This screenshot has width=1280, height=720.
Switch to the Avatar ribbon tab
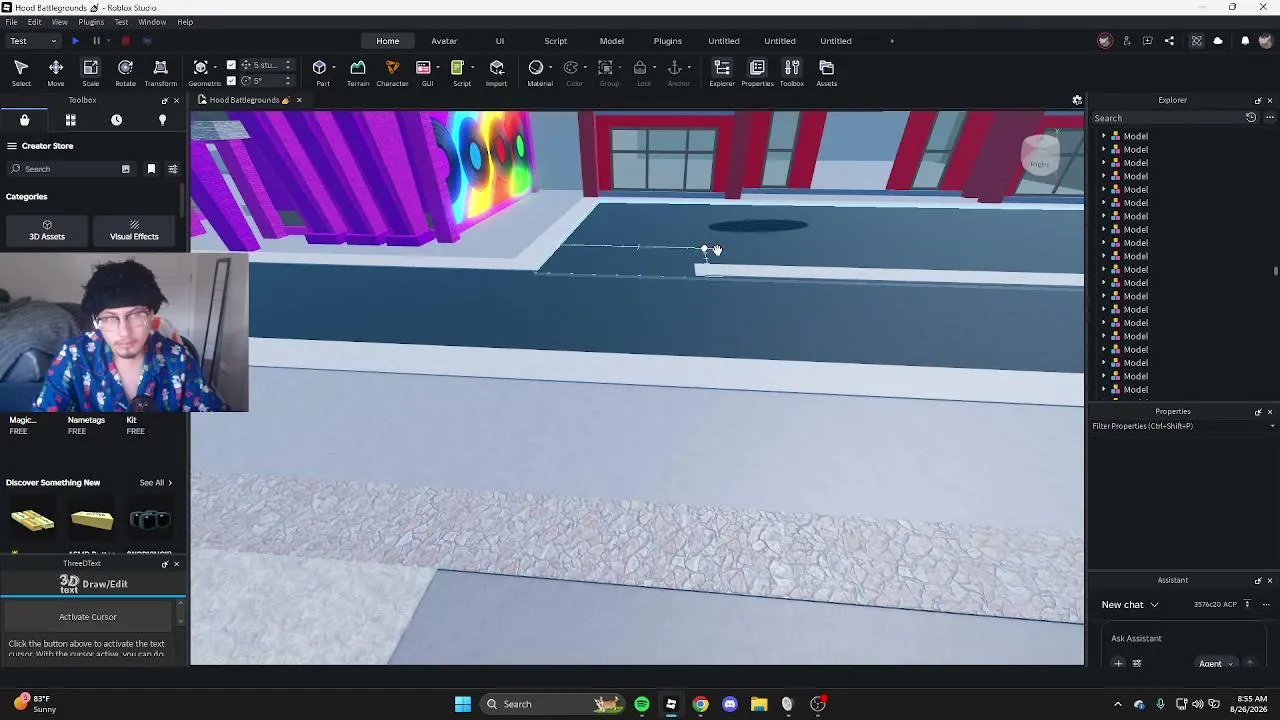(444, 41)
